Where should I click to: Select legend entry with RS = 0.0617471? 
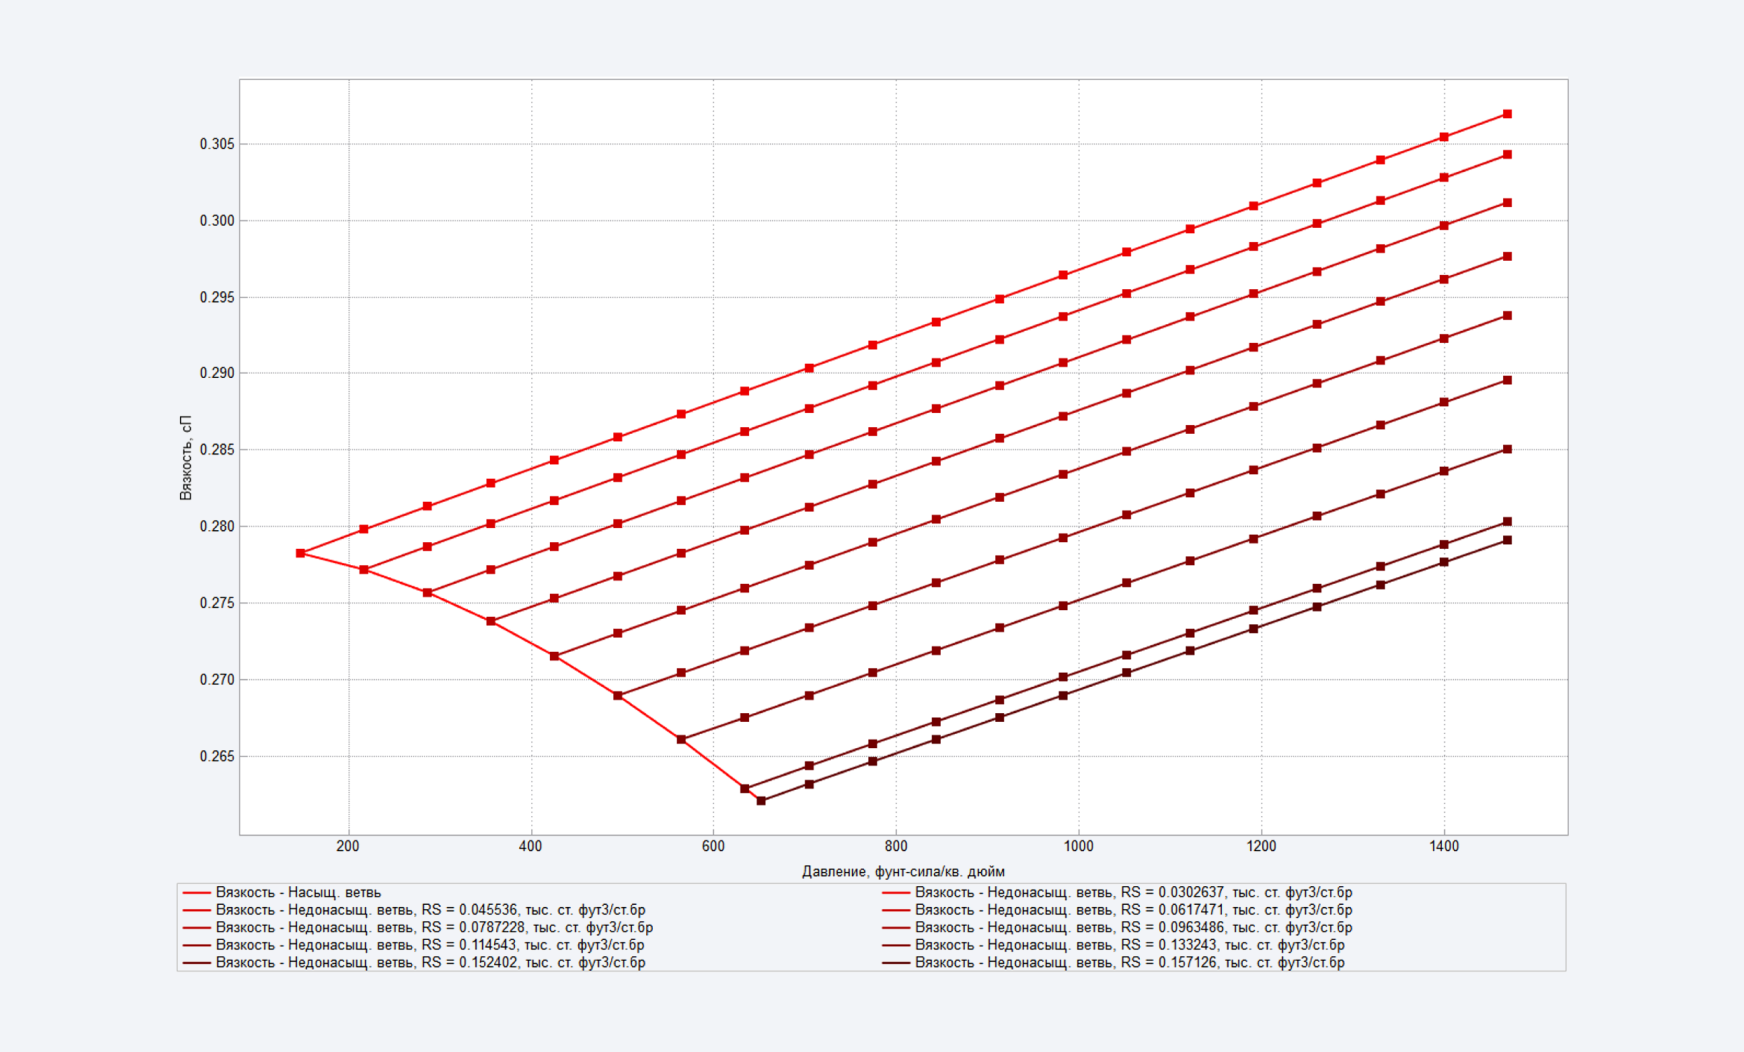1117,910
